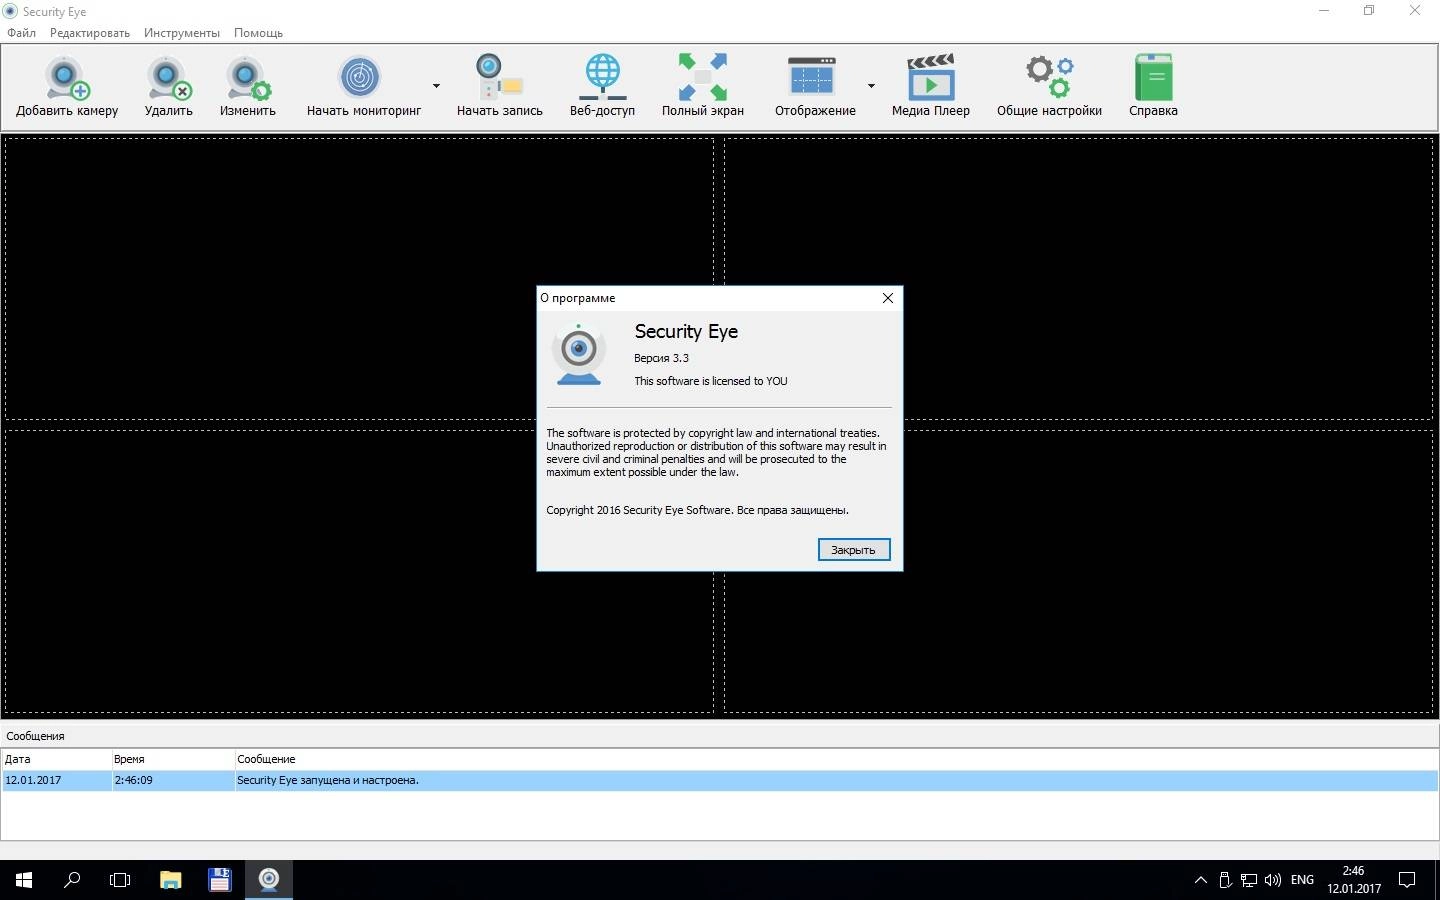This screenshot has width=1440, height=900.
Task: Open Task View on the taskbar
Action: click(120, 880)
